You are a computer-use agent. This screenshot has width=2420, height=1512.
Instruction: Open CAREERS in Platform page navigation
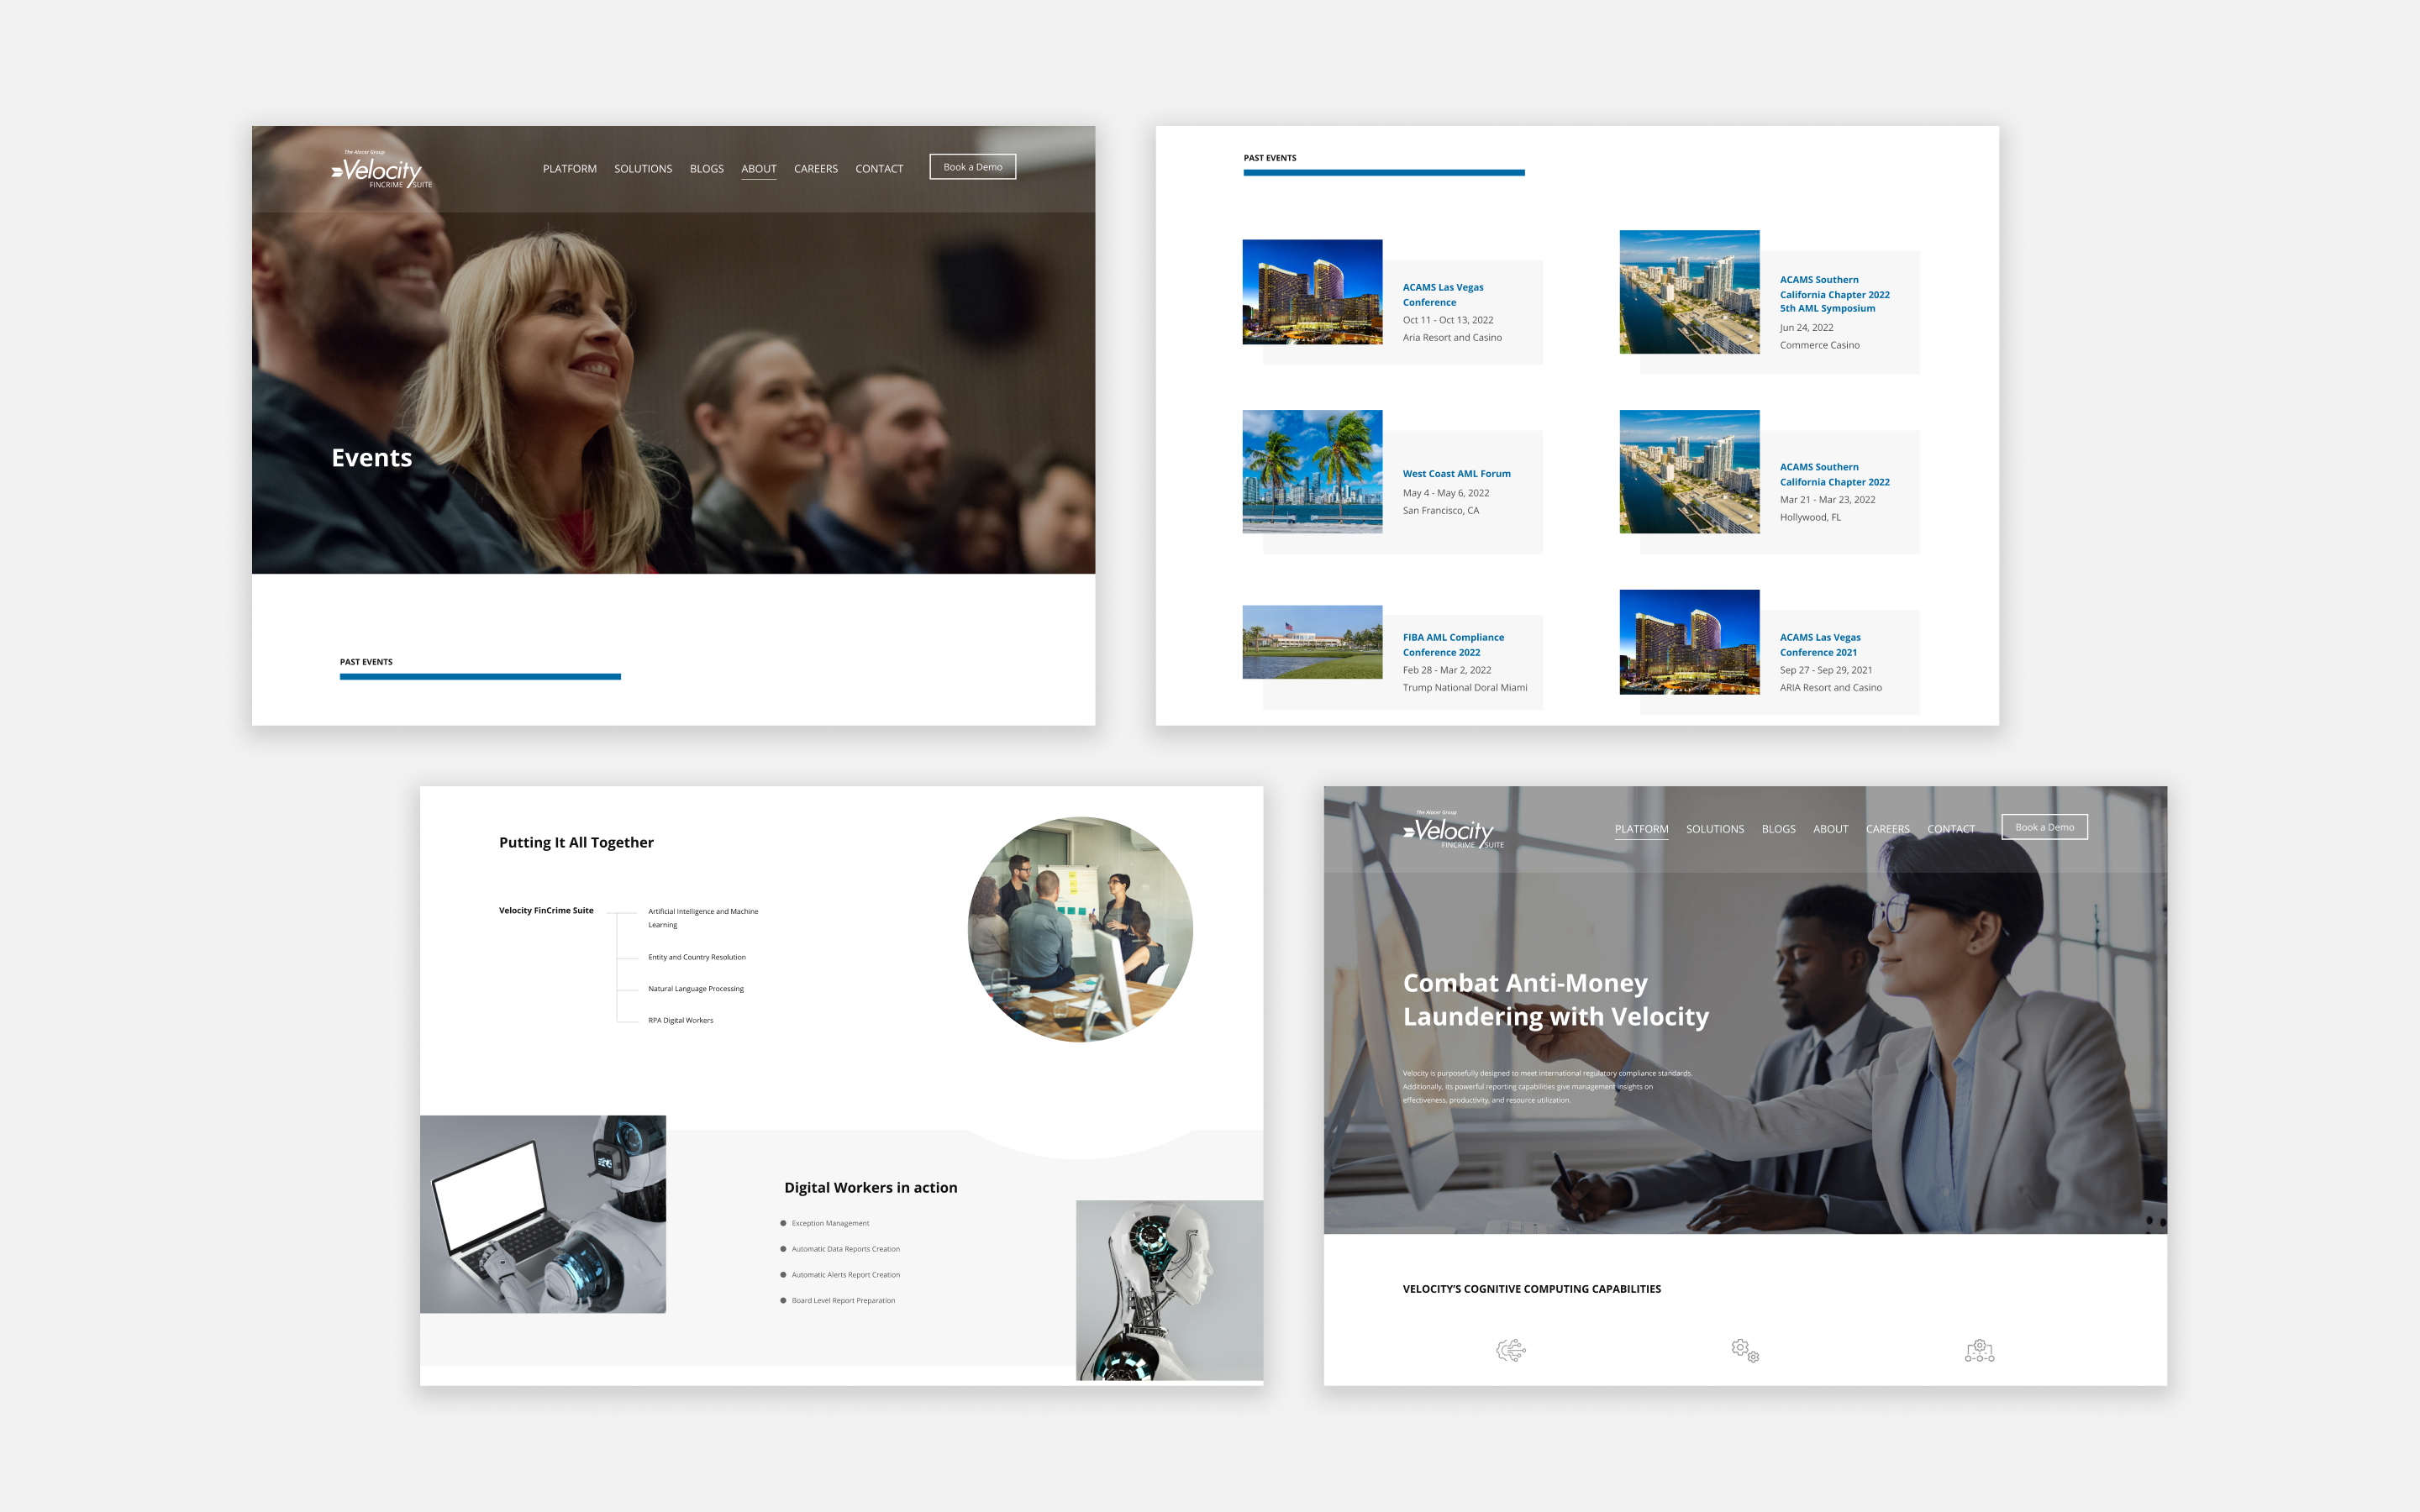pos(1887,828)
